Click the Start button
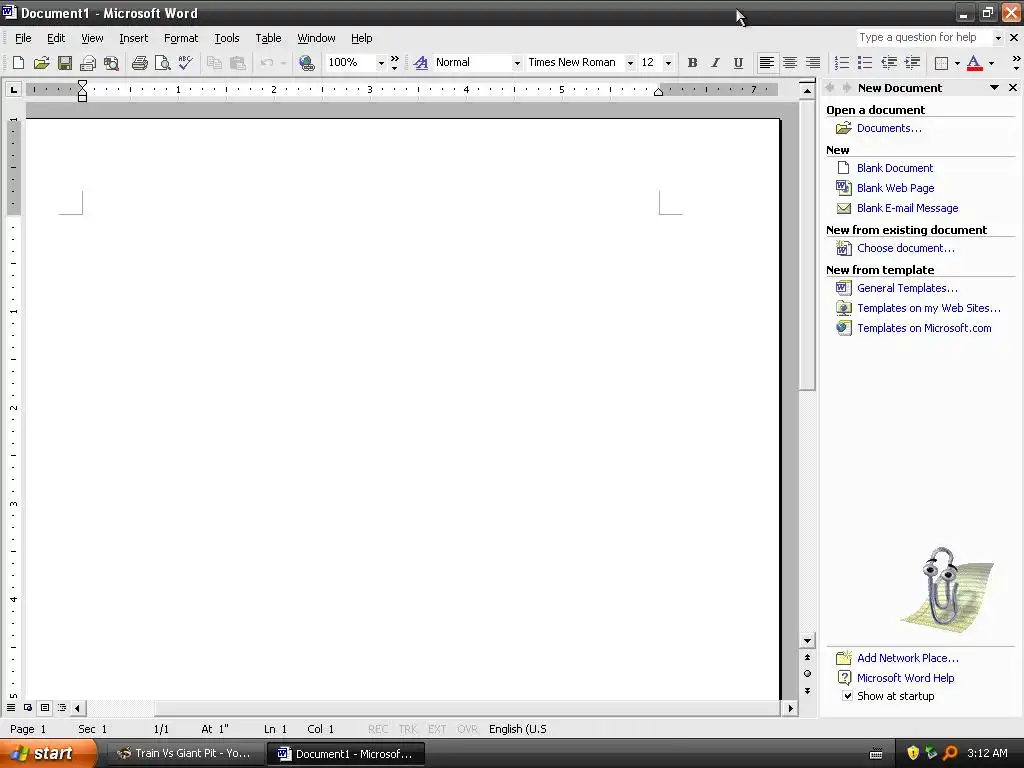This screenshot has width=1024, height=768. click(x=46, y=753)
